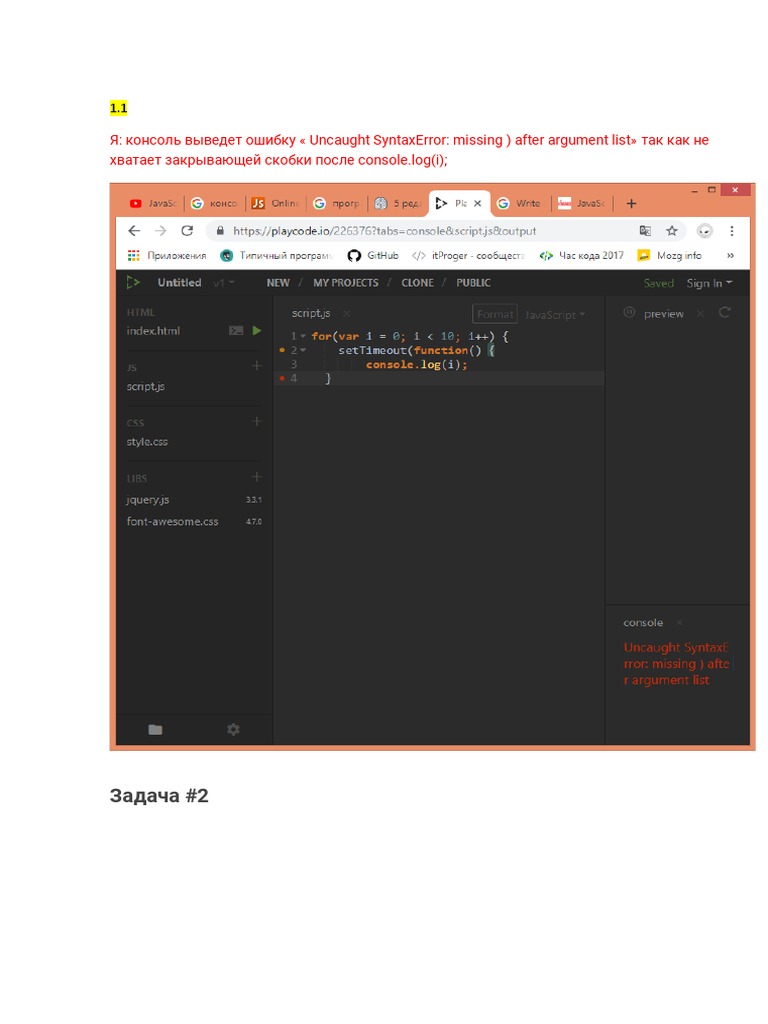Bookmark page with the star icon
768x1024 pixels.
click(671, 231)
